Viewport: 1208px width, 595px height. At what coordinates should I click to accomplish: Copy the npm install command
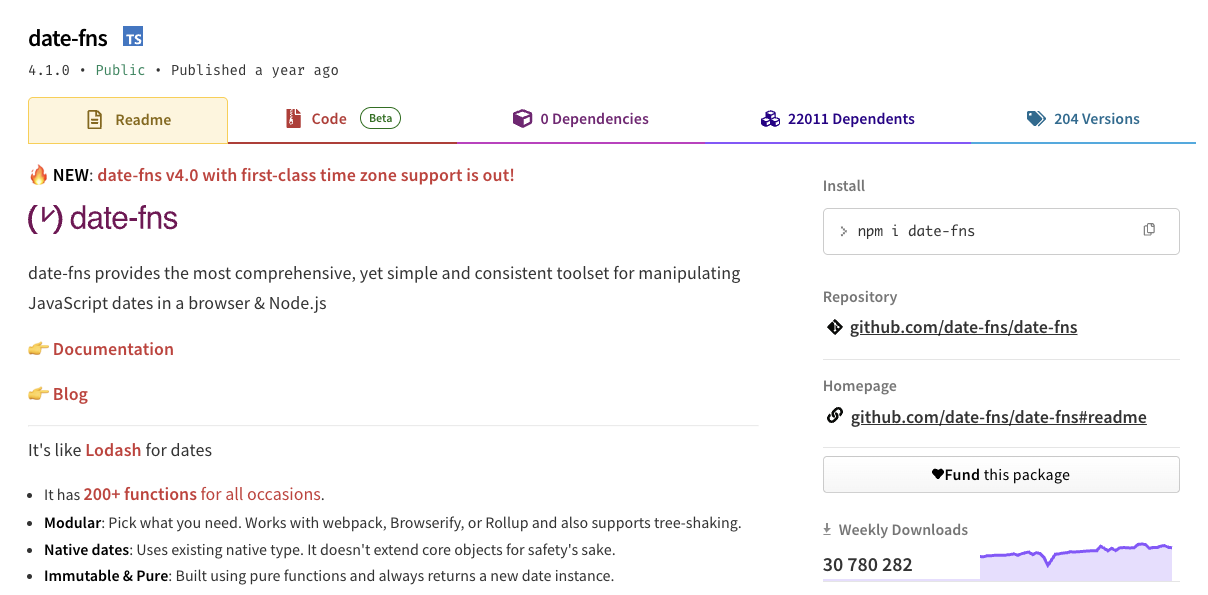(1149, 230)
